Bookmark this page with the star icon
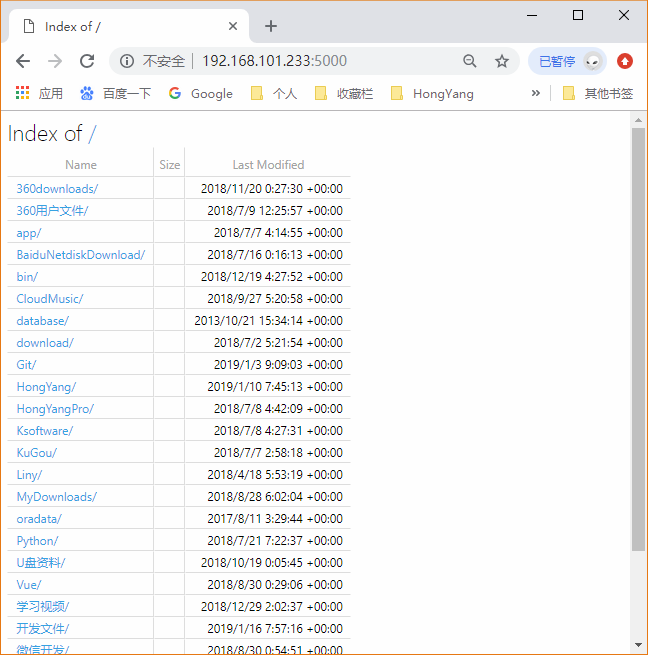Viewport: 648px width, 655px height. point(502,61)
